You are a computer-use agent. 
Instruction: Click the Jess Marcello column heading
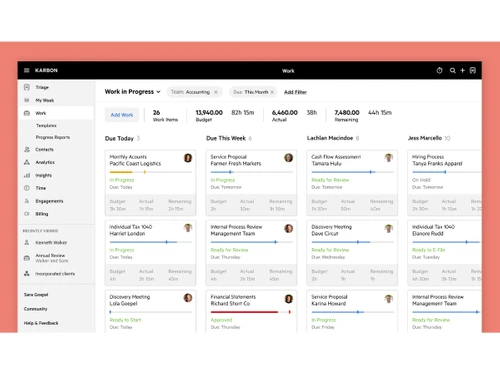tap(425, 138)
